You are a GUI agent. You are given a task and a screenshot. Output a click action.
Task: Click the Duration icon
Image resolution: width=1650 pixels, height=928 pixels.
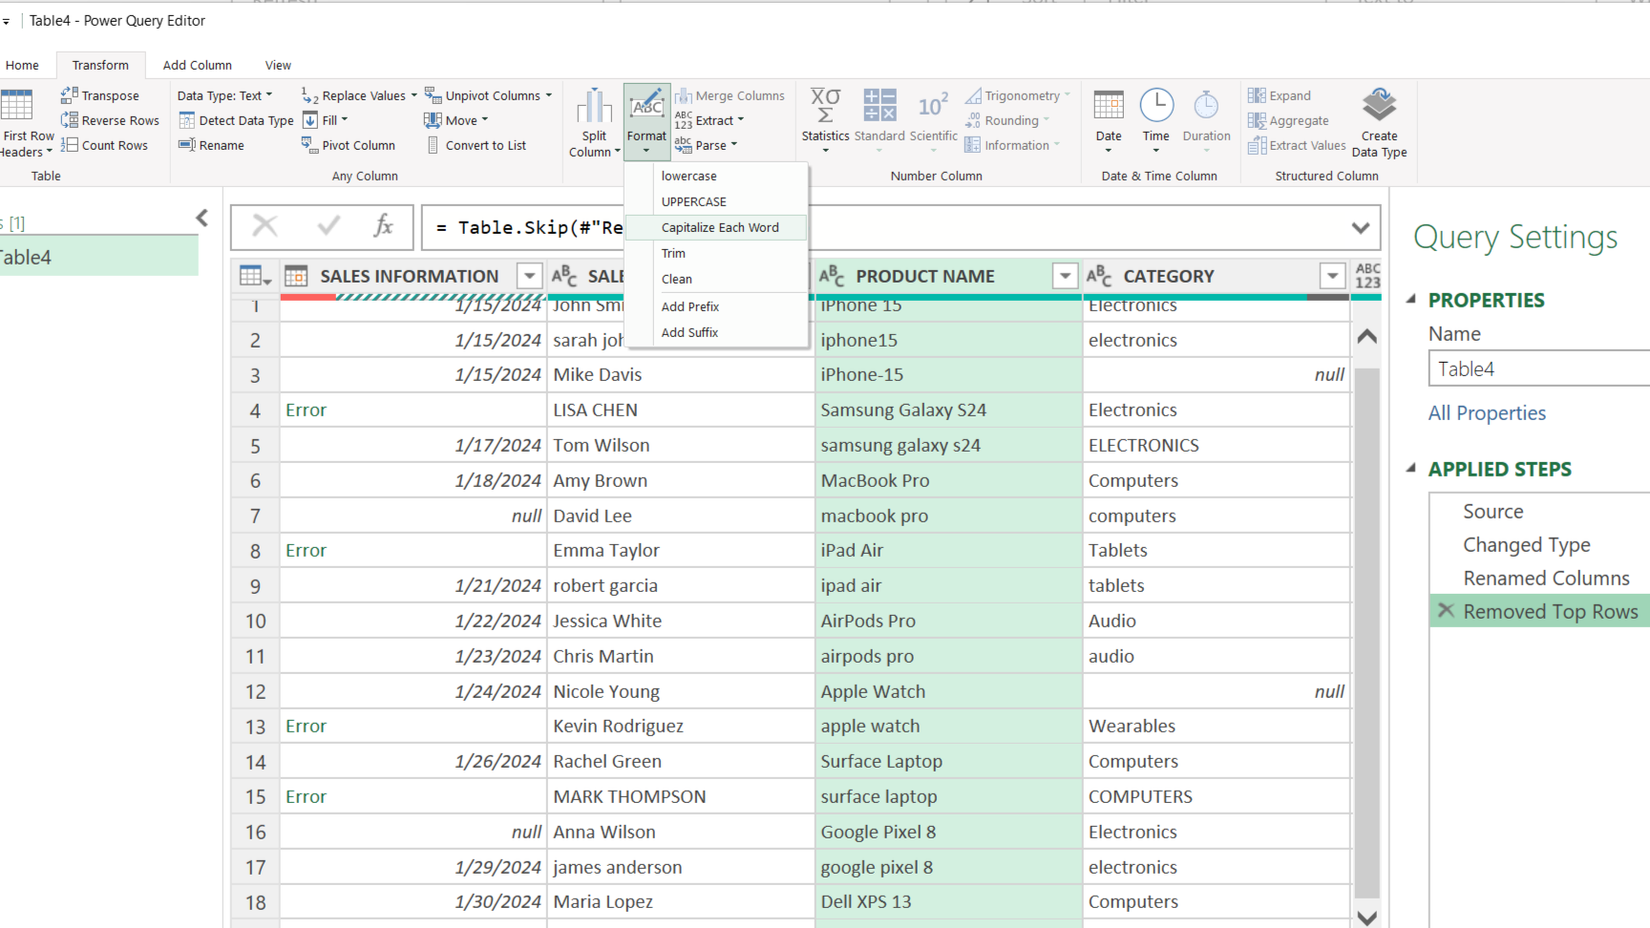pos(1206,120)
